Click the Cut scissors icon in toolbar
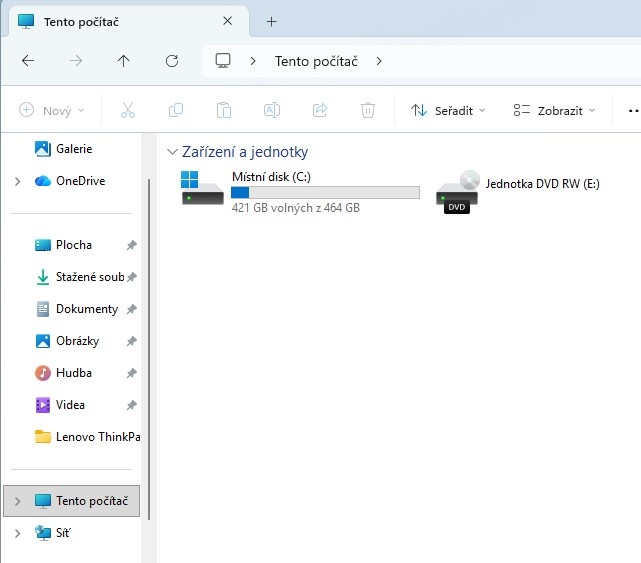This screenshot has height=563, width=641. coord(128,110)
